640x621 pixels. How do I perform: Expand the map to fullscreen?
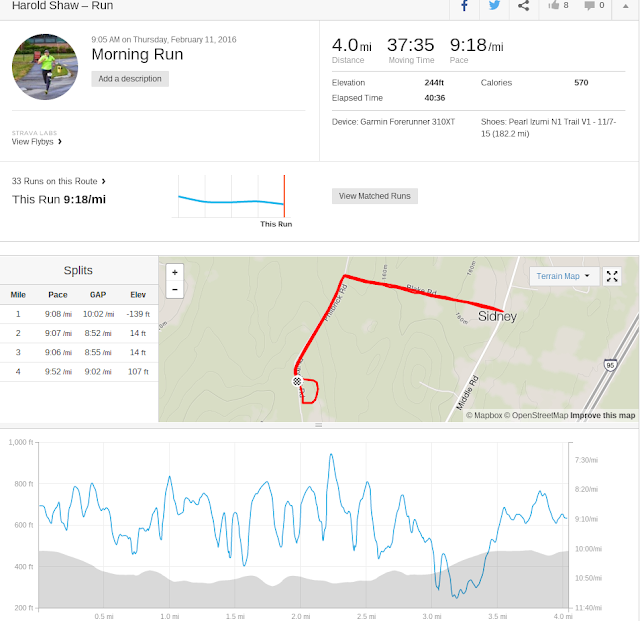click(x=613, y=277)
